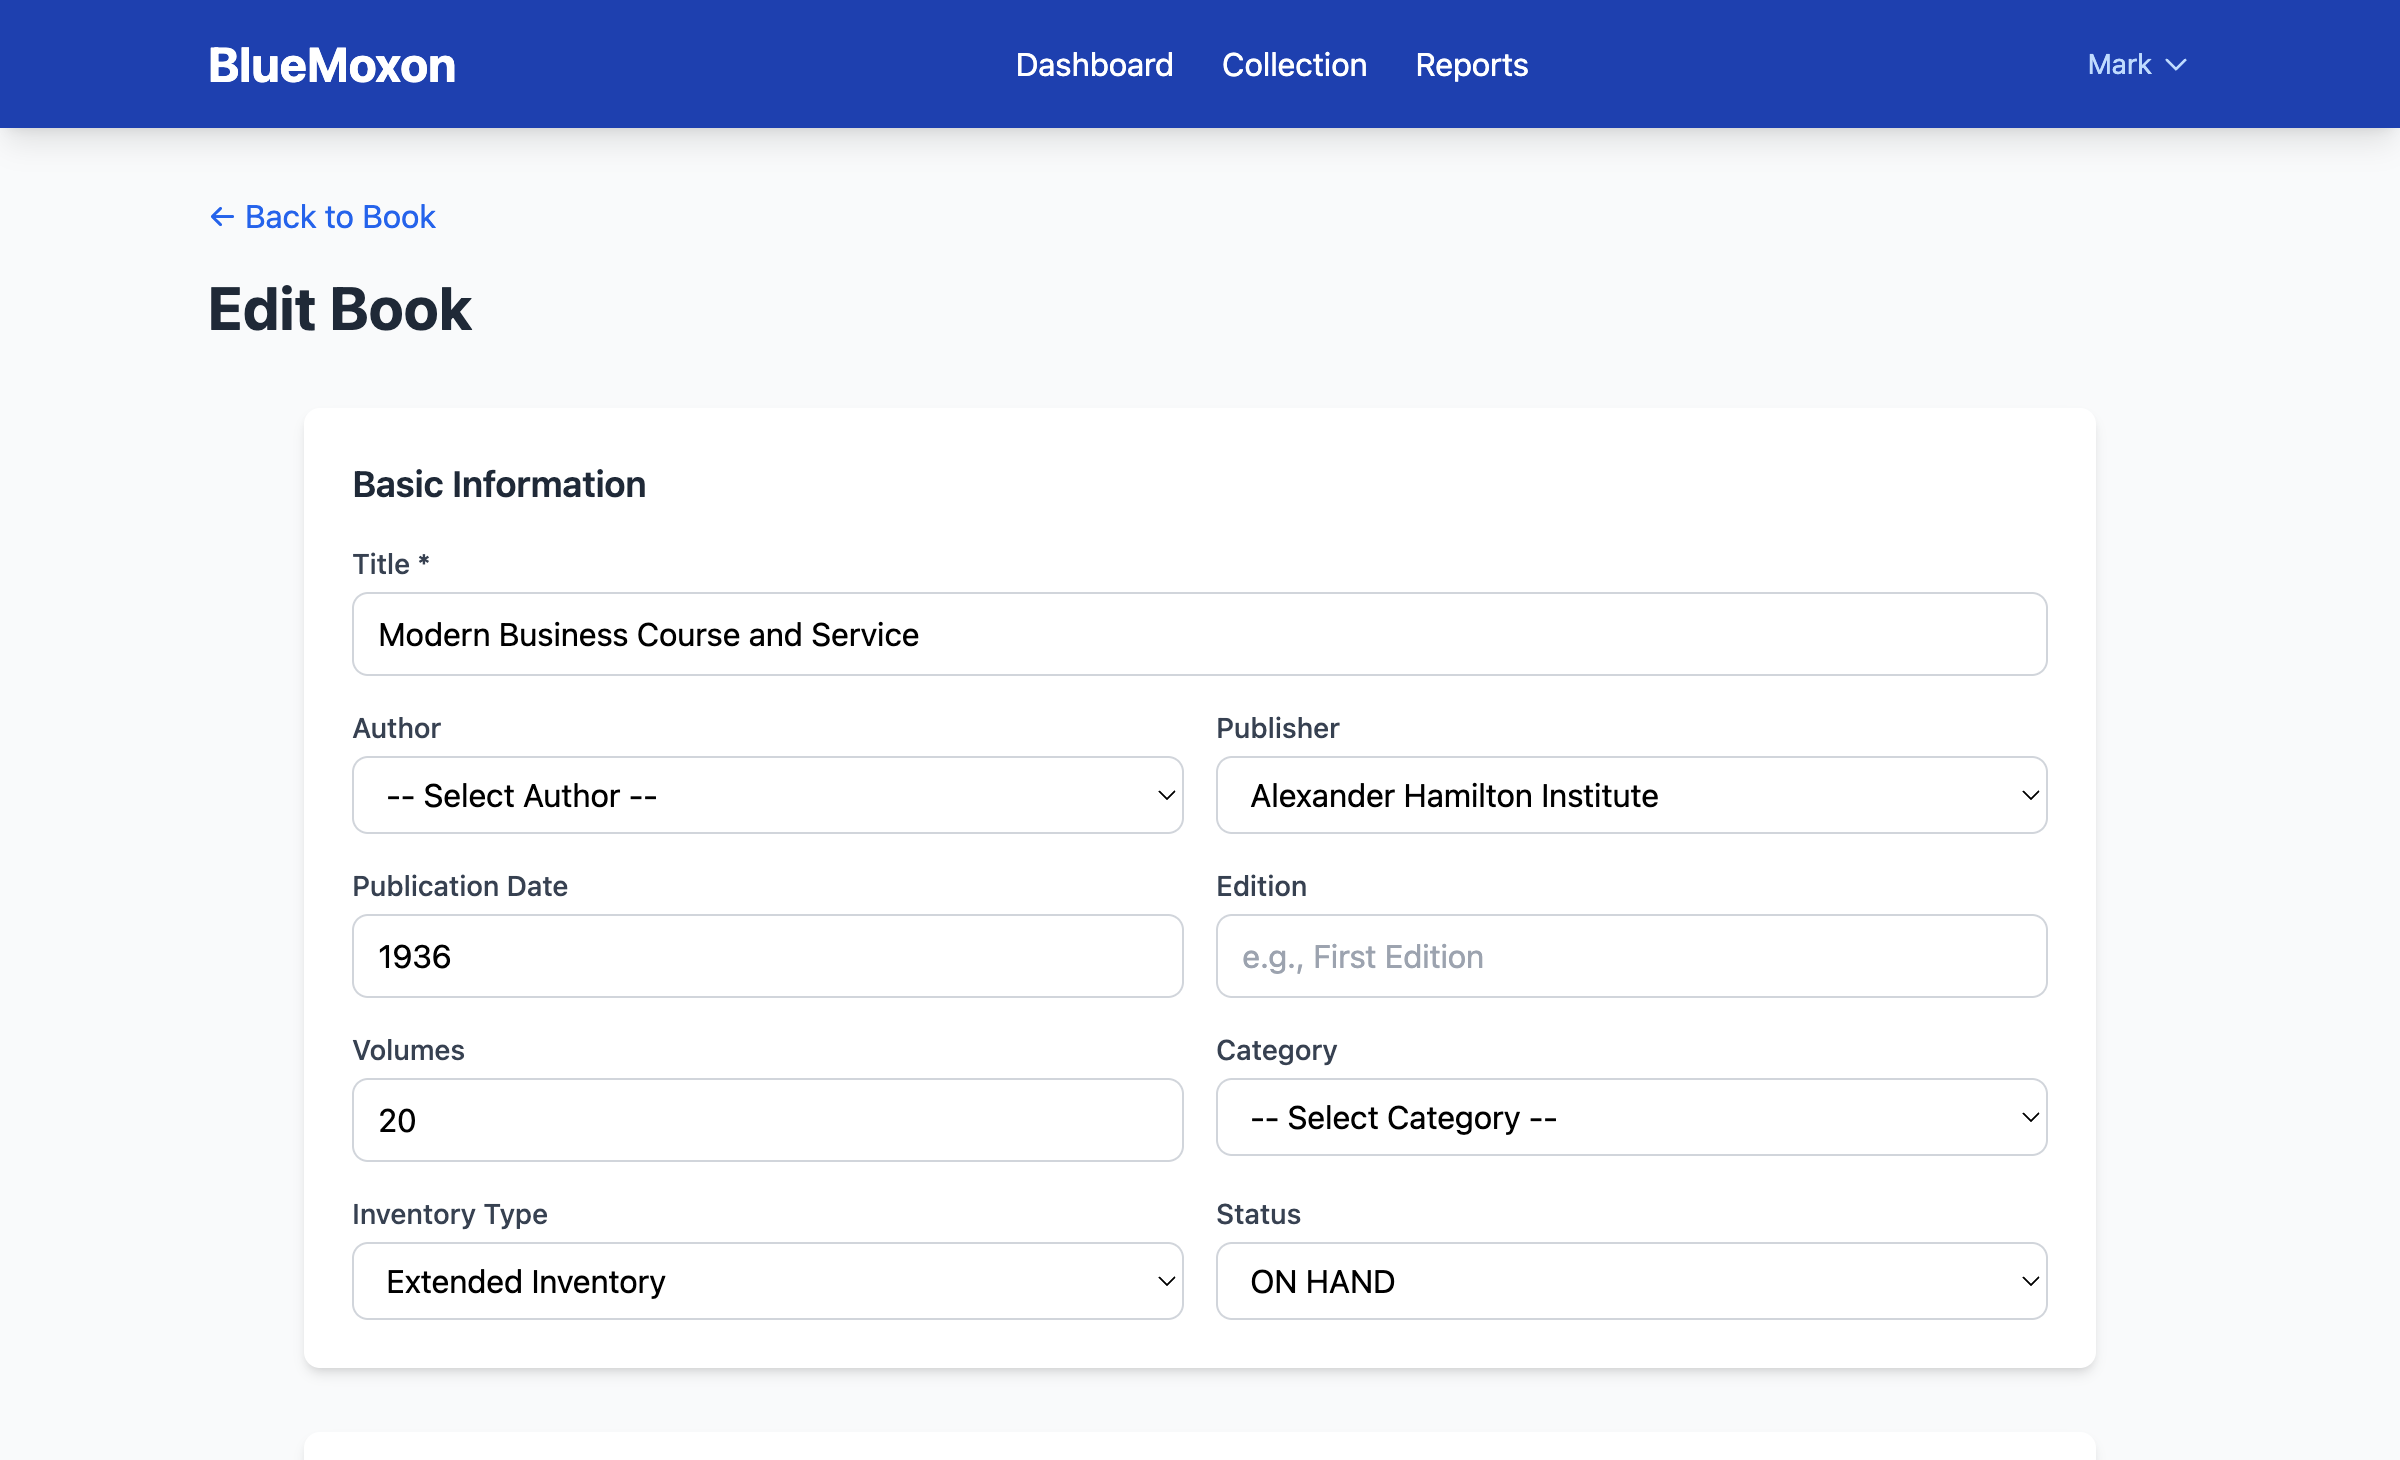2400x1460 pixels.
Task: Click the Author dropdown arrow
Action: tap(1166, 795)
